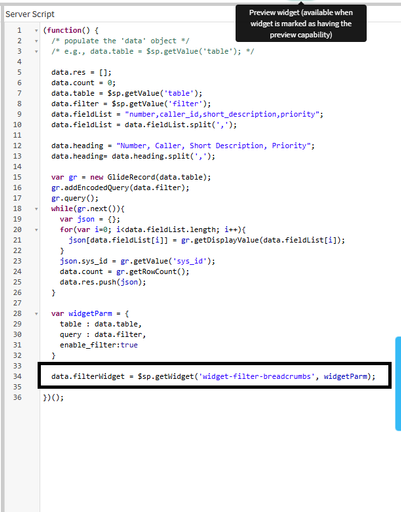The width and height of the screenshot is (401, 512).
Task: Click the closing '})();' on line 36
Action: (53, 397)
